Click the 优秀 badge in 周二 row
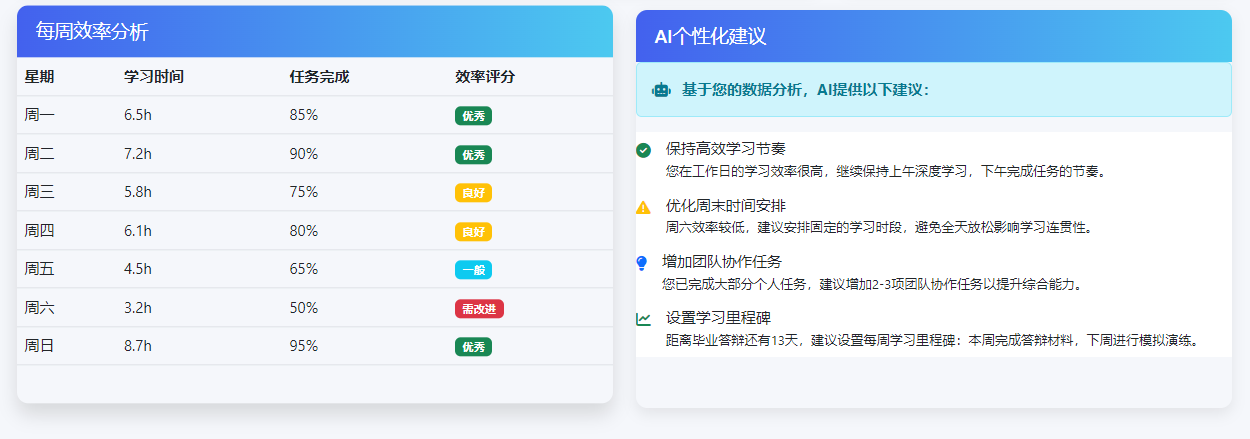1250x439 pixels. click(473, 155)
